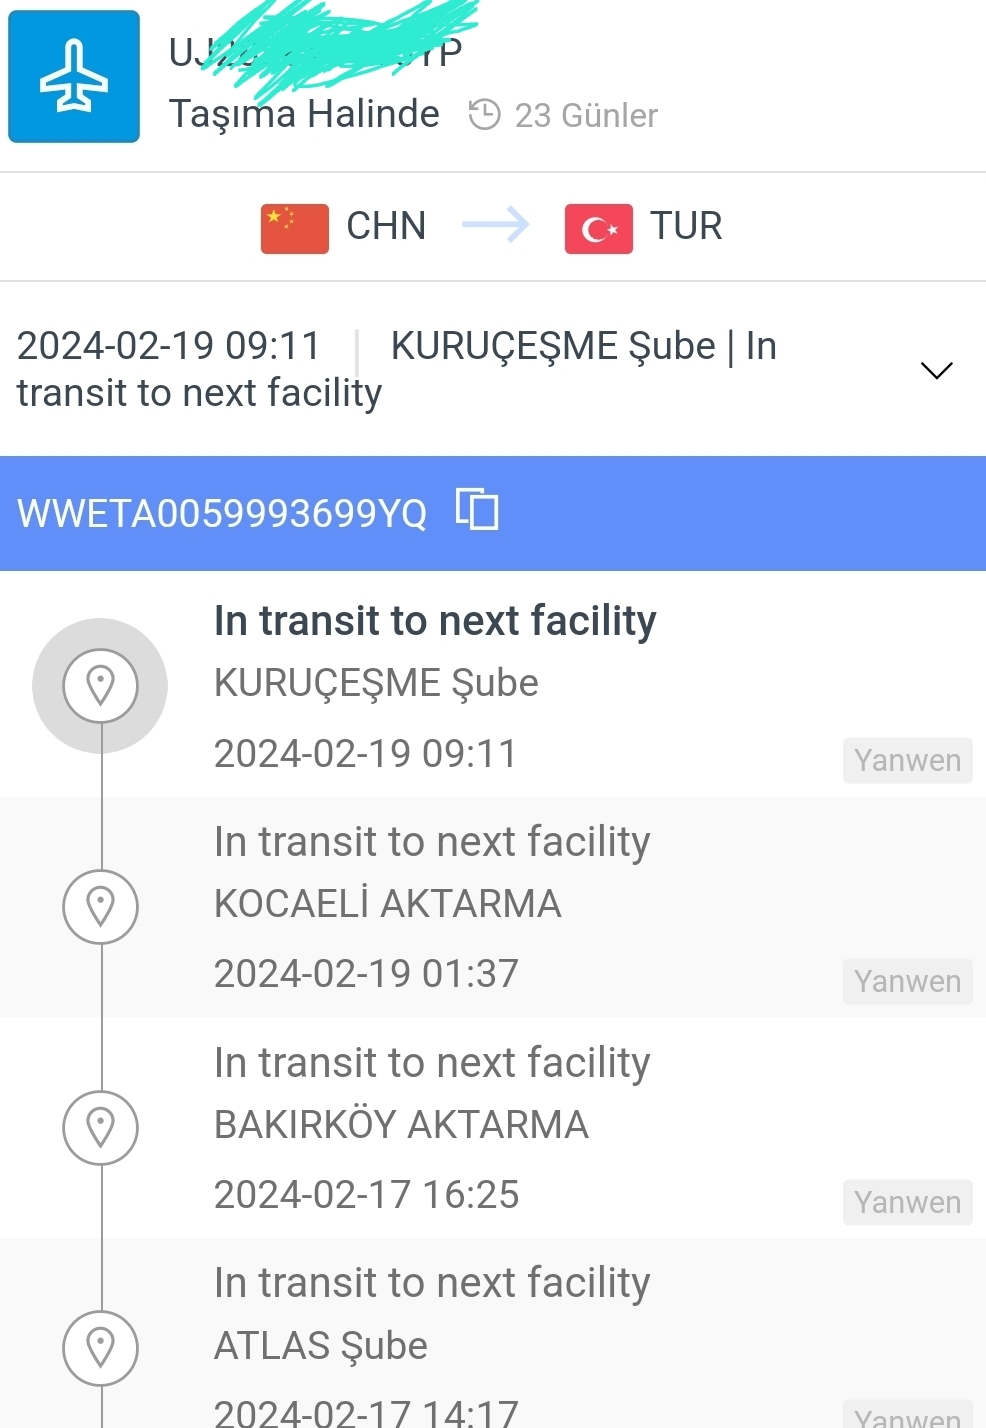Tap the right arrow between CHN and TUR
Image resolution: width=986 pixels, height=1428 pixels.
point(495,225)
